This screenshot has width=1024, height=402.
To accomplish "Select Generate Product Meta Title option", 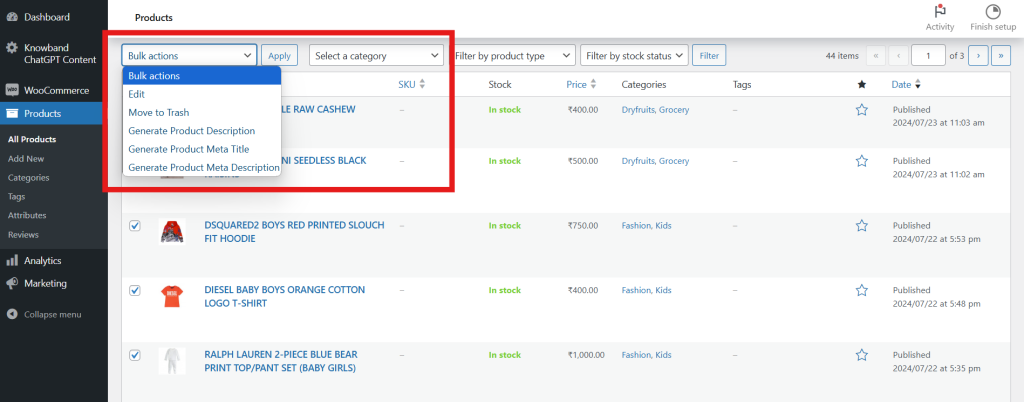I will coord(202,149).
